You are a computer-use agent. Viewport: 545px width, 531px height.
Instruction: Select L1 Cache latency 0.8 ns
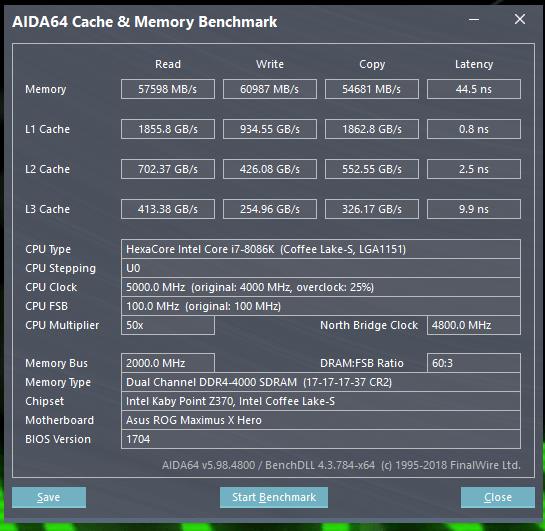474,129
